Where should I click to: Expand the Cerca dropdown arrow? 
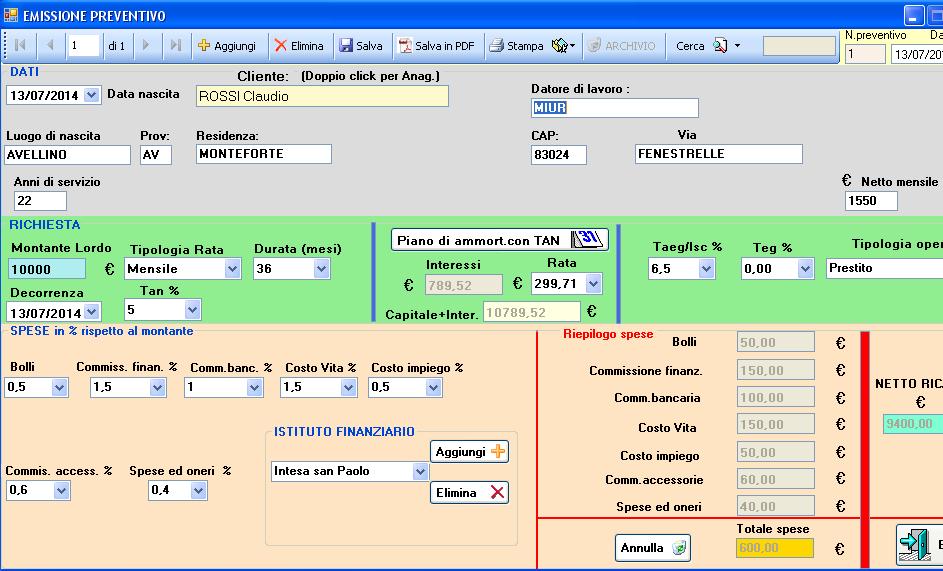737,46
